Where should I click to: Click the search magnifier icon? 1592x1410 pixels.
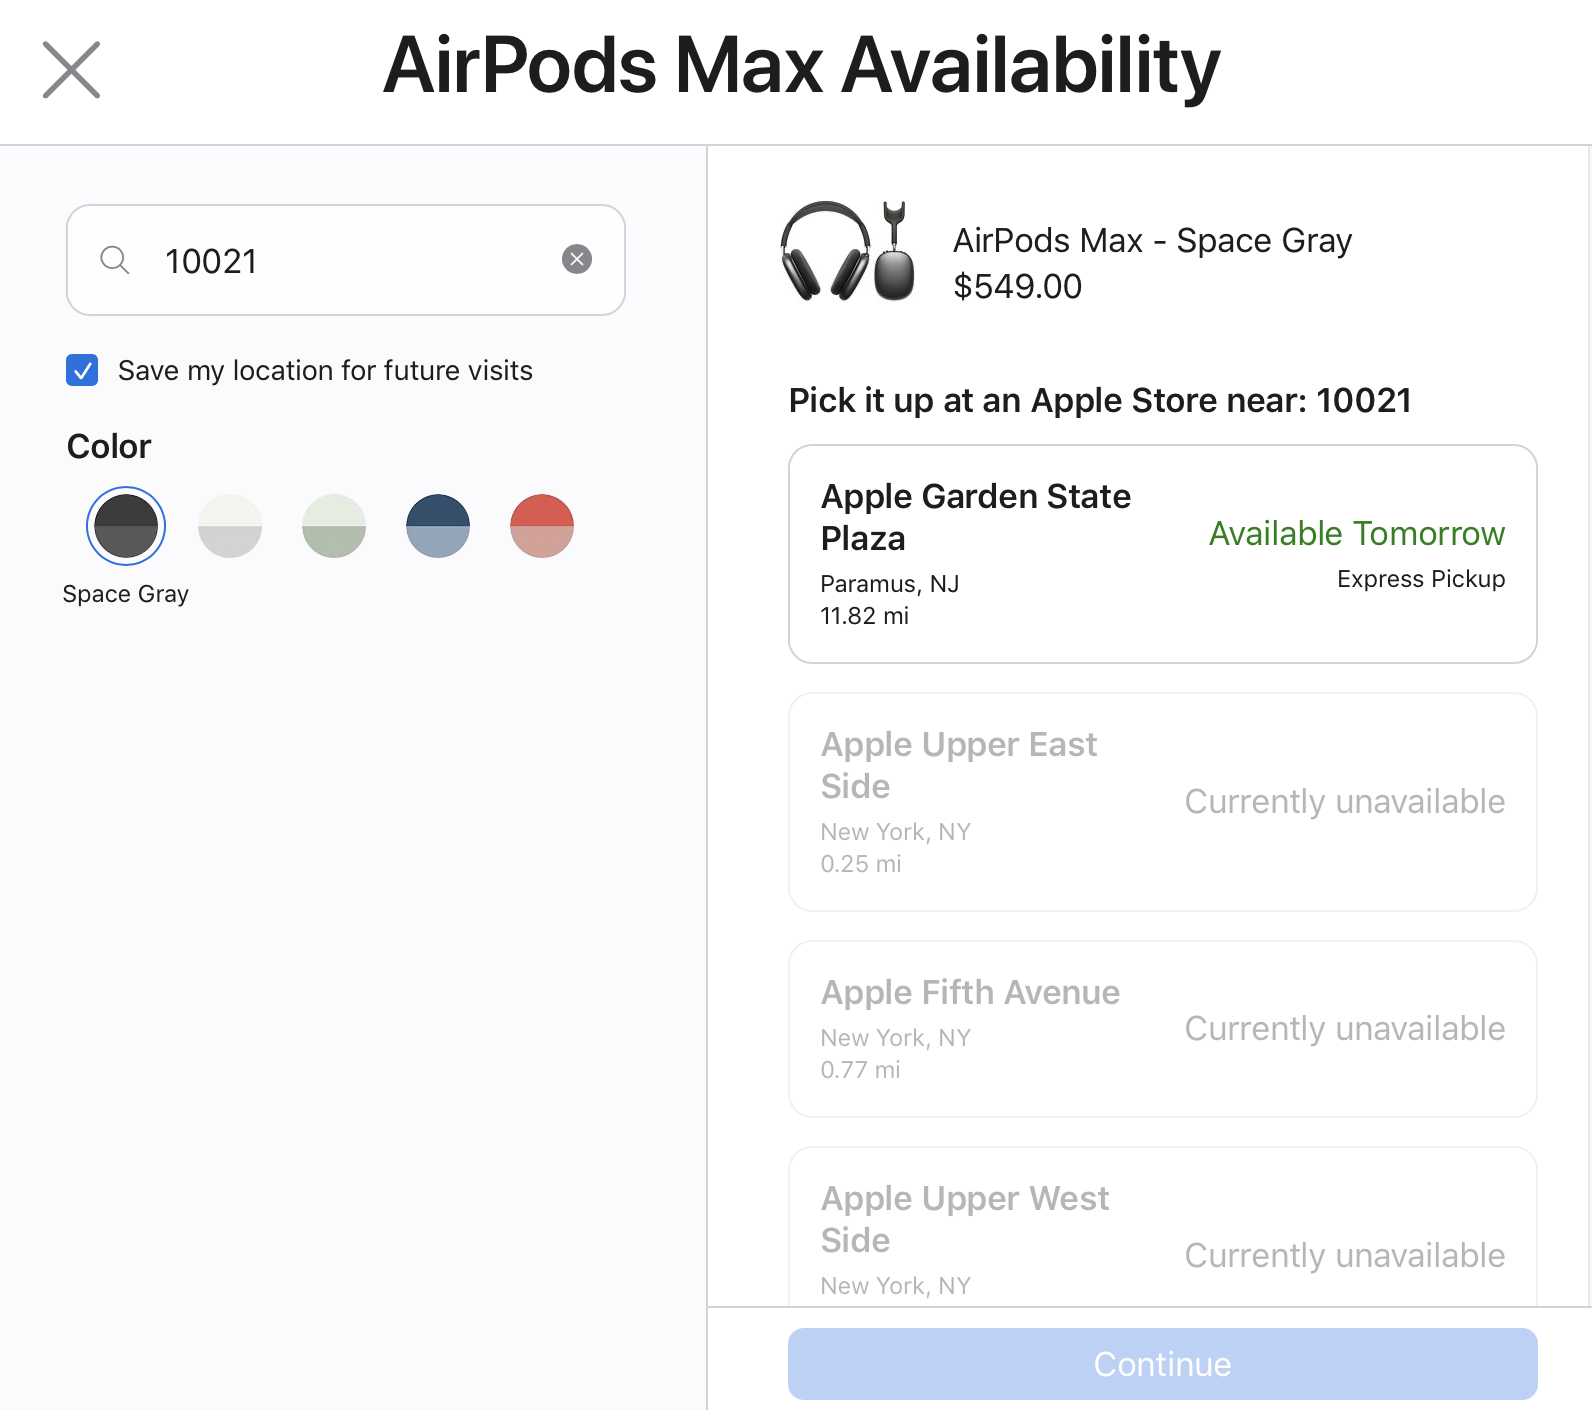pyautogui.click(x=115, y=260)
